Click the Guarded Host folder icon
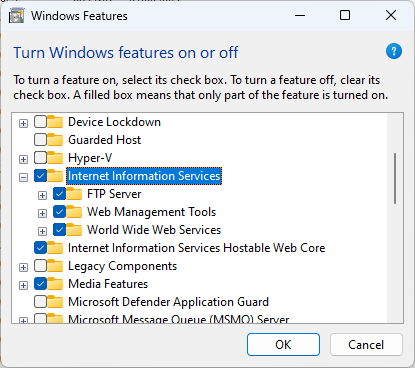Screen dimensions: 415x368 [55, 140]
